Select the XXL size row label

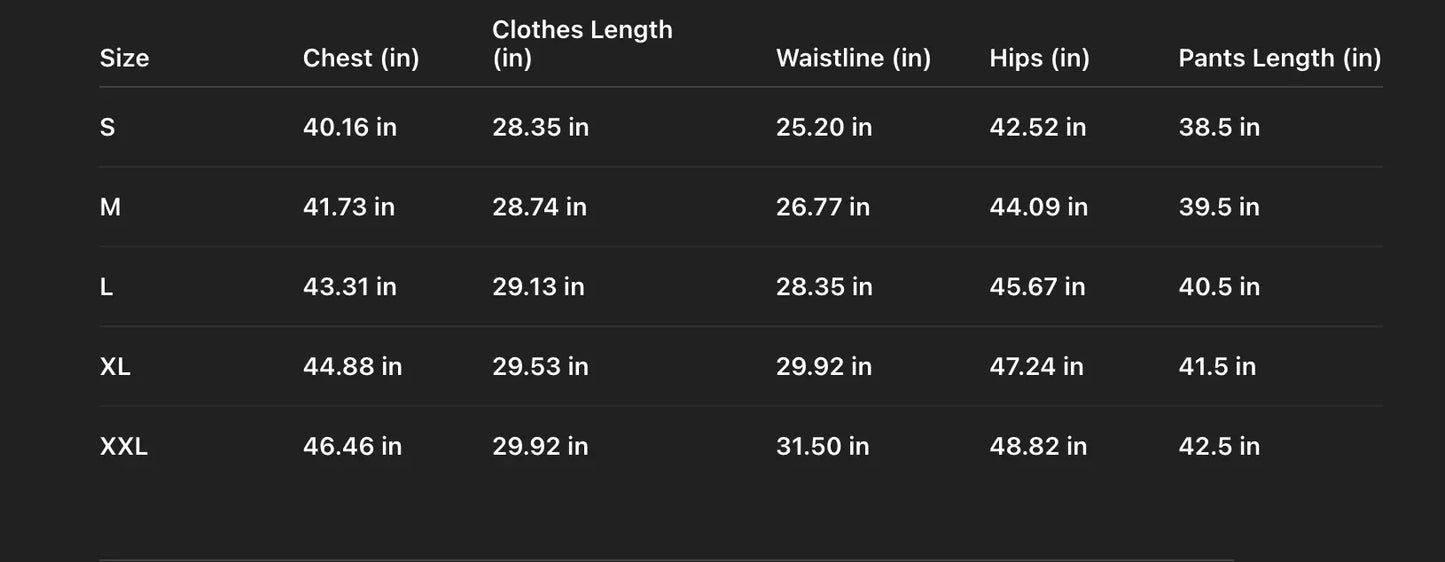pyautogui.click(x=124, y=446)
